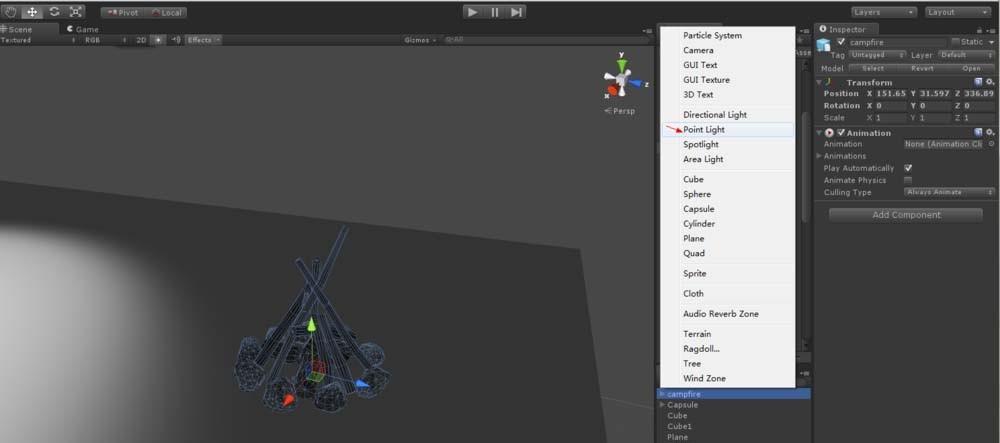Click the Play button
This screenshot has width=1000, height=443.
[x=473, y=12]
